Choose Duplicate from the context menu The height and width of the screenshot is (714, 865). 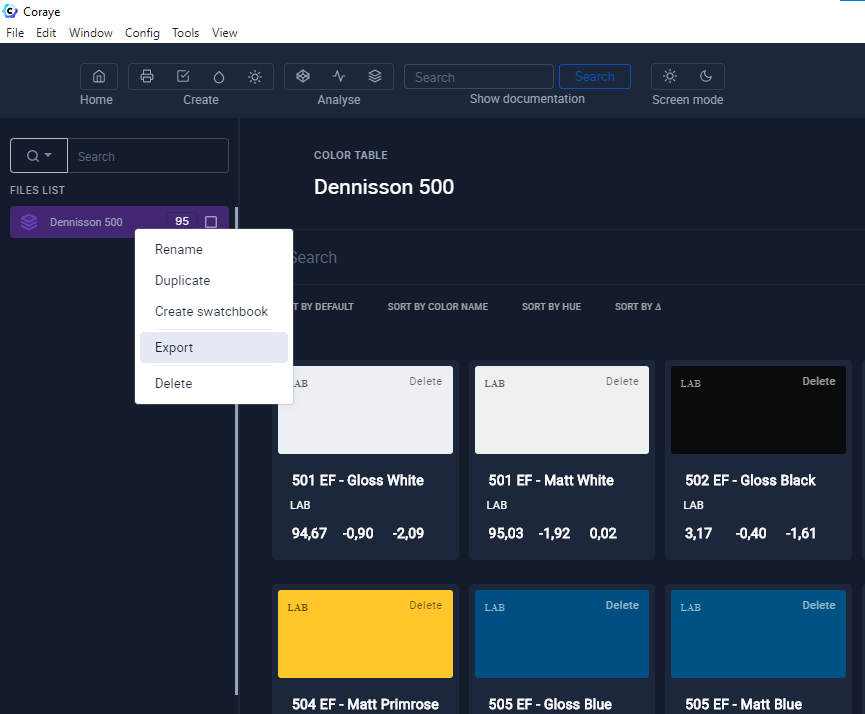coord(214,280)
